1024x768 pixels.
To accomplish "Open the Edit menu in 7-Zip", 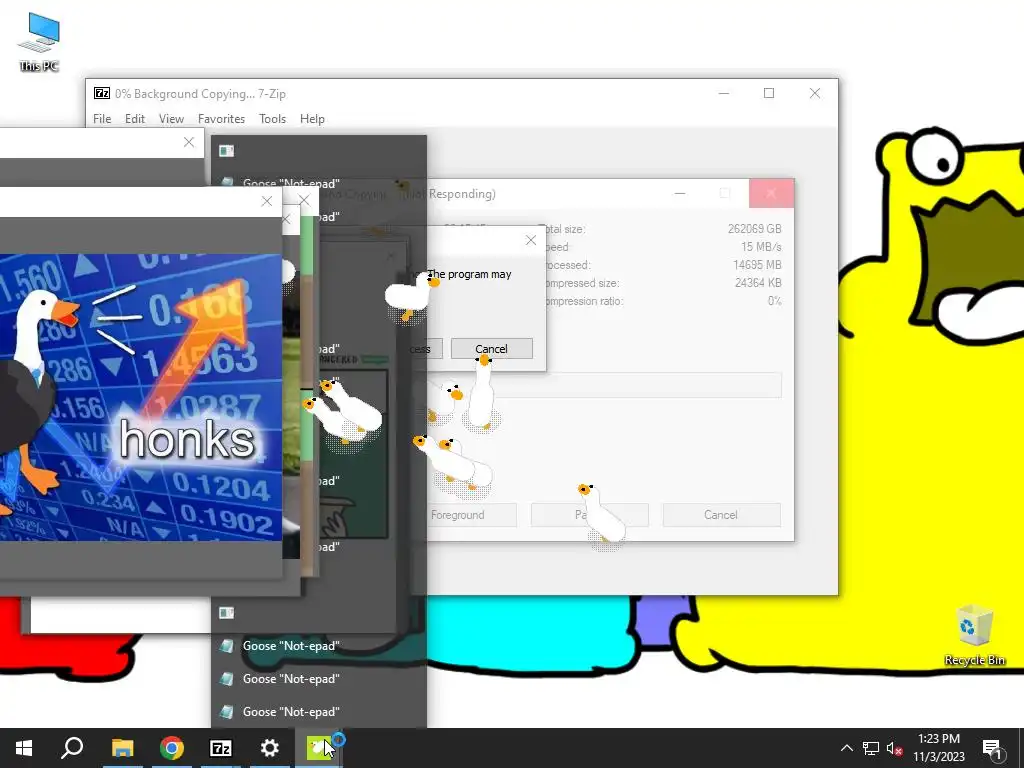I will tap(135, 119).
